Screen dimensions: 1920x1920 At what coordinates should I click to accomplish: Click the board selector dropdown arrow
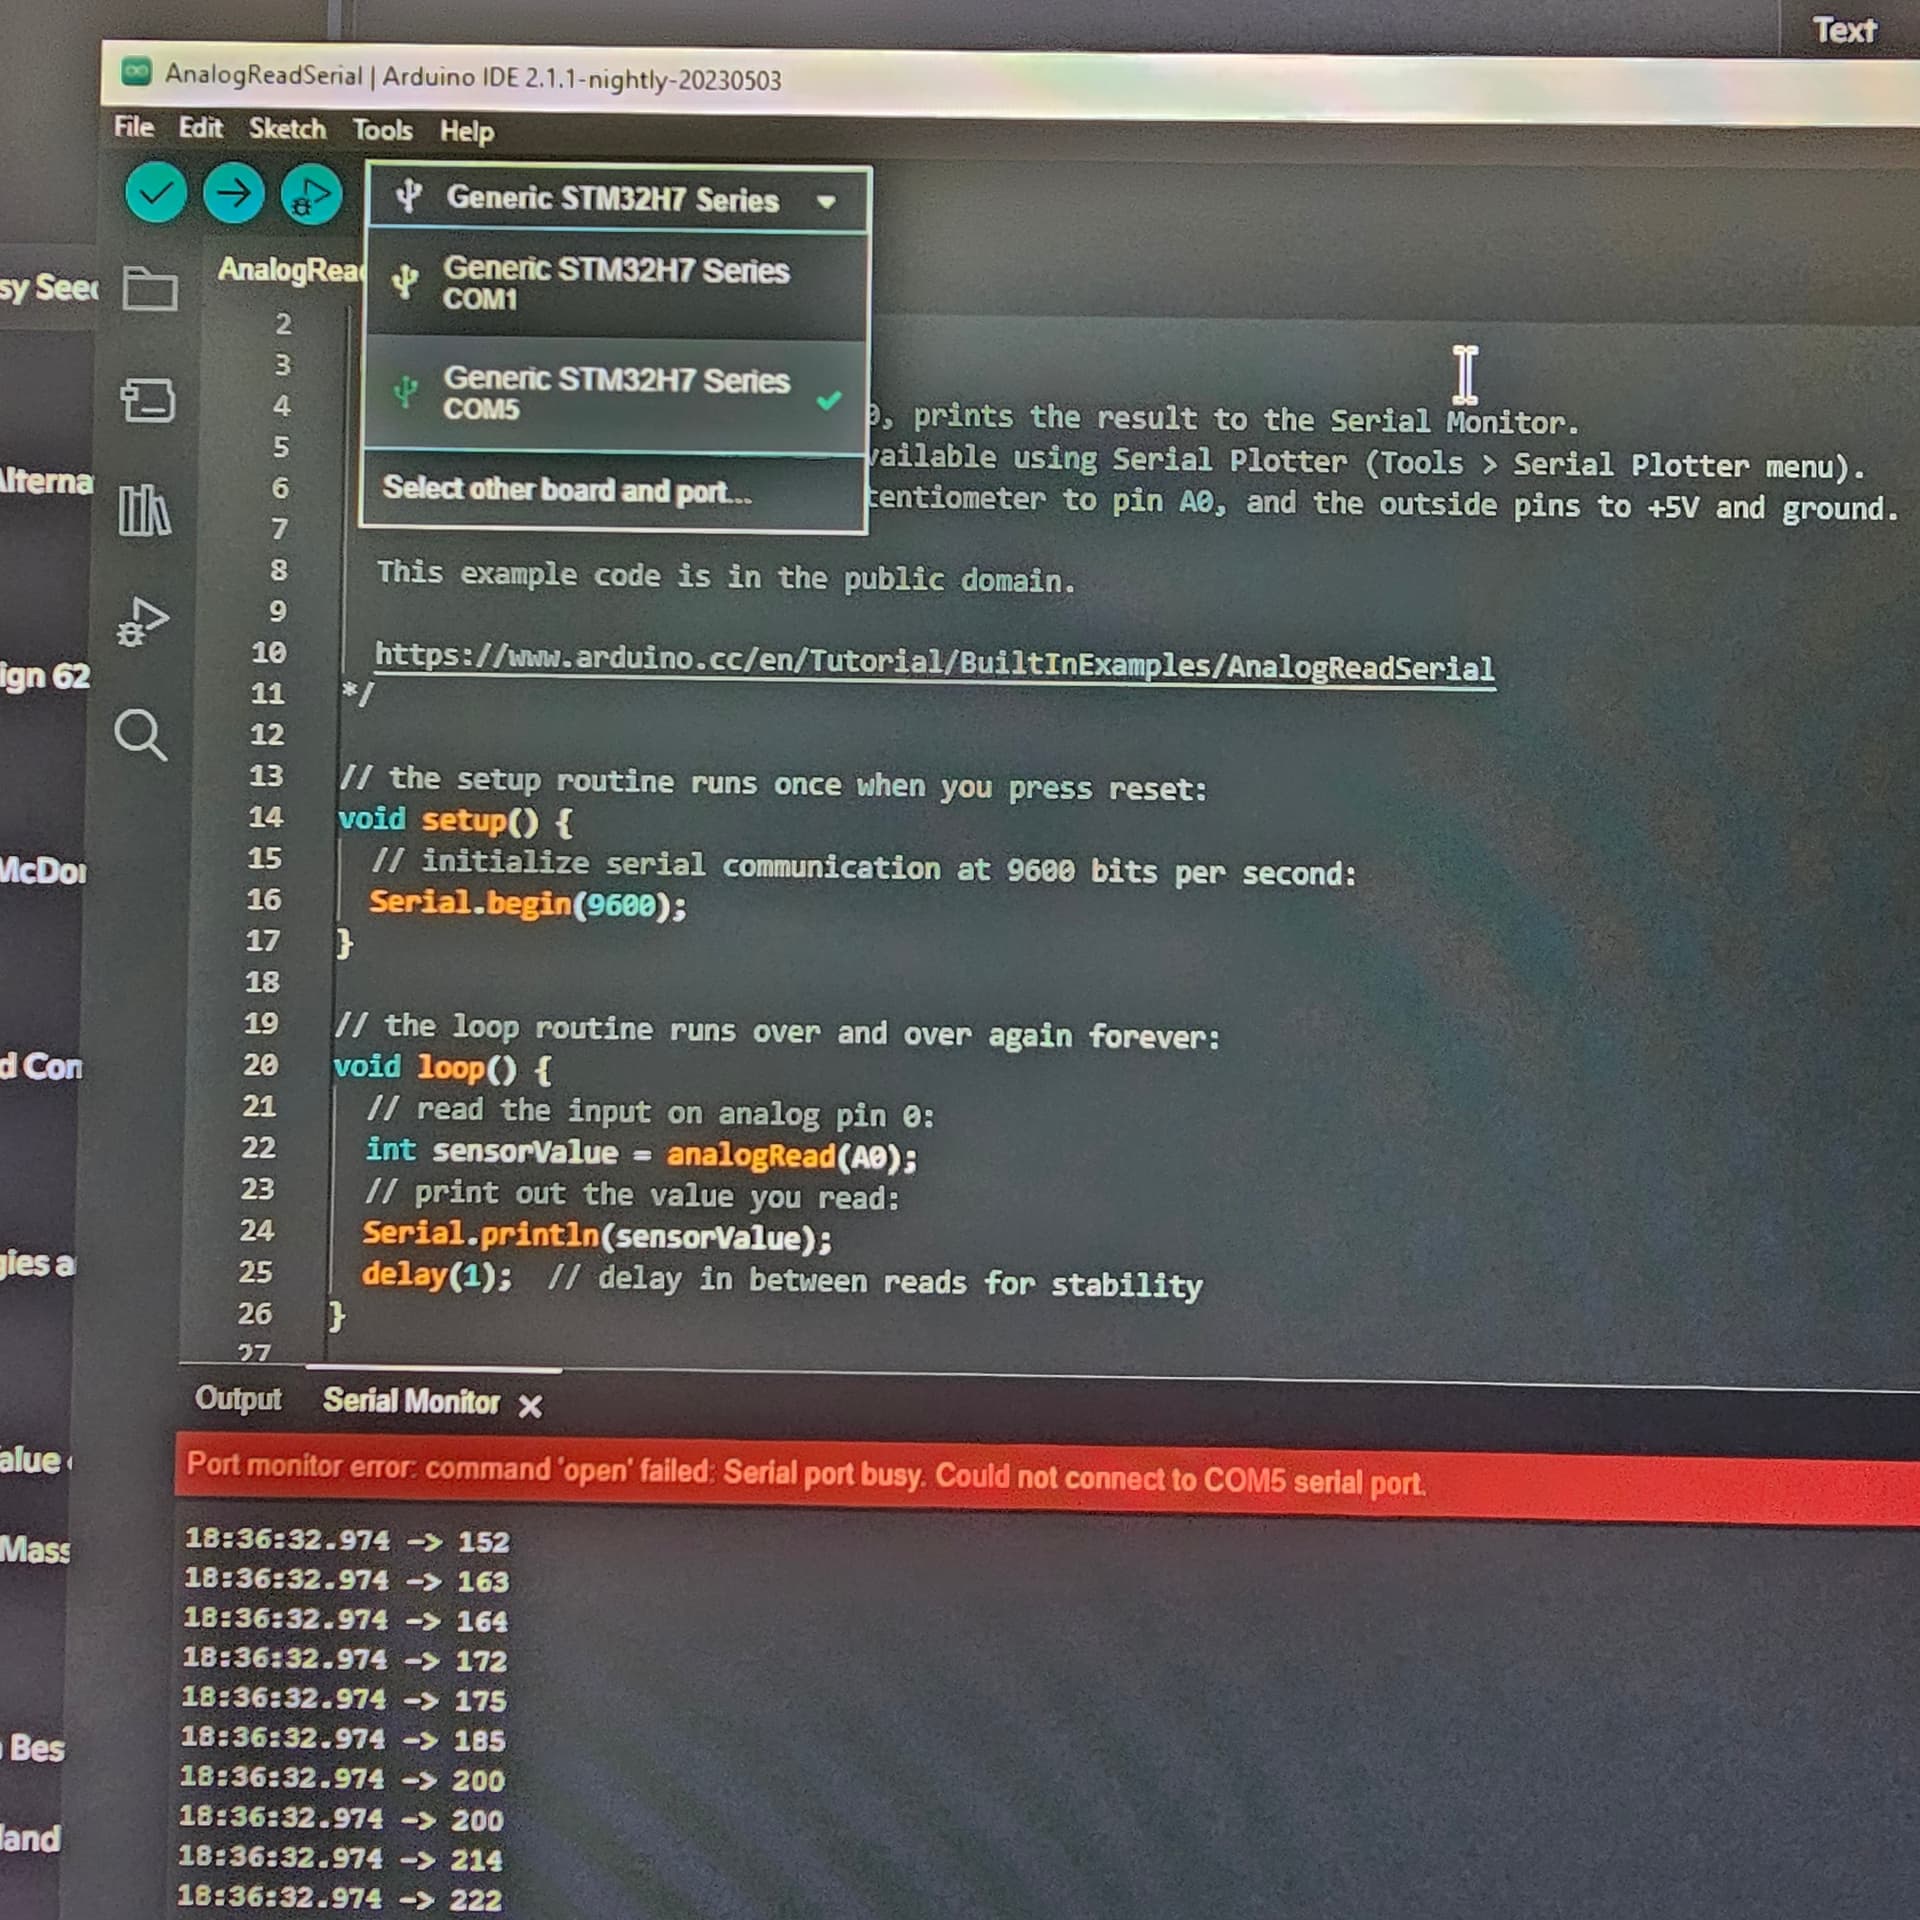click(x=826, y=202)
